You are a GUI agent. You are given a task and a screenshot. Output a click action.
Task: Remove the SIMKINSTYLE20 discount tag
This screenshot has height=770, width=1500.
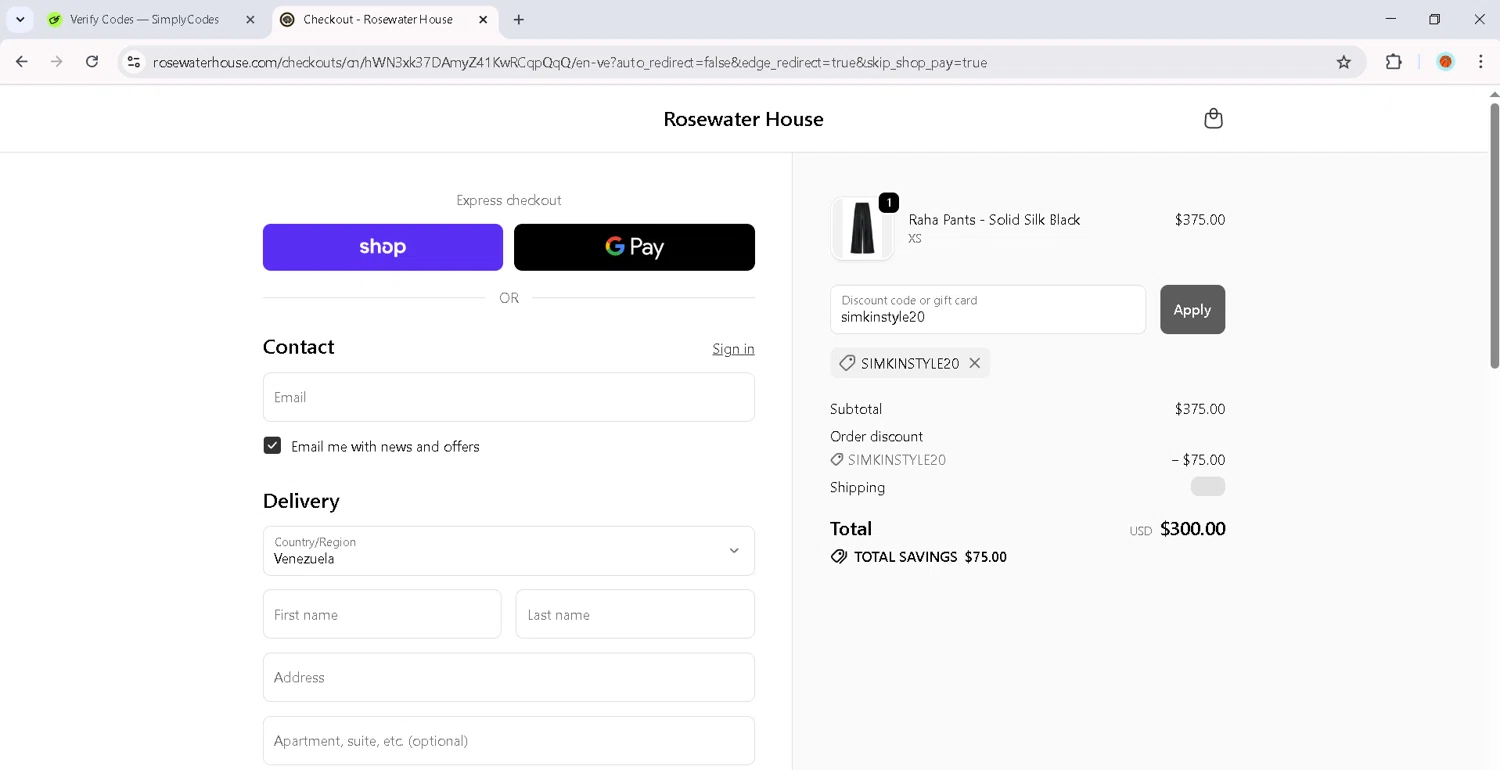975,363
